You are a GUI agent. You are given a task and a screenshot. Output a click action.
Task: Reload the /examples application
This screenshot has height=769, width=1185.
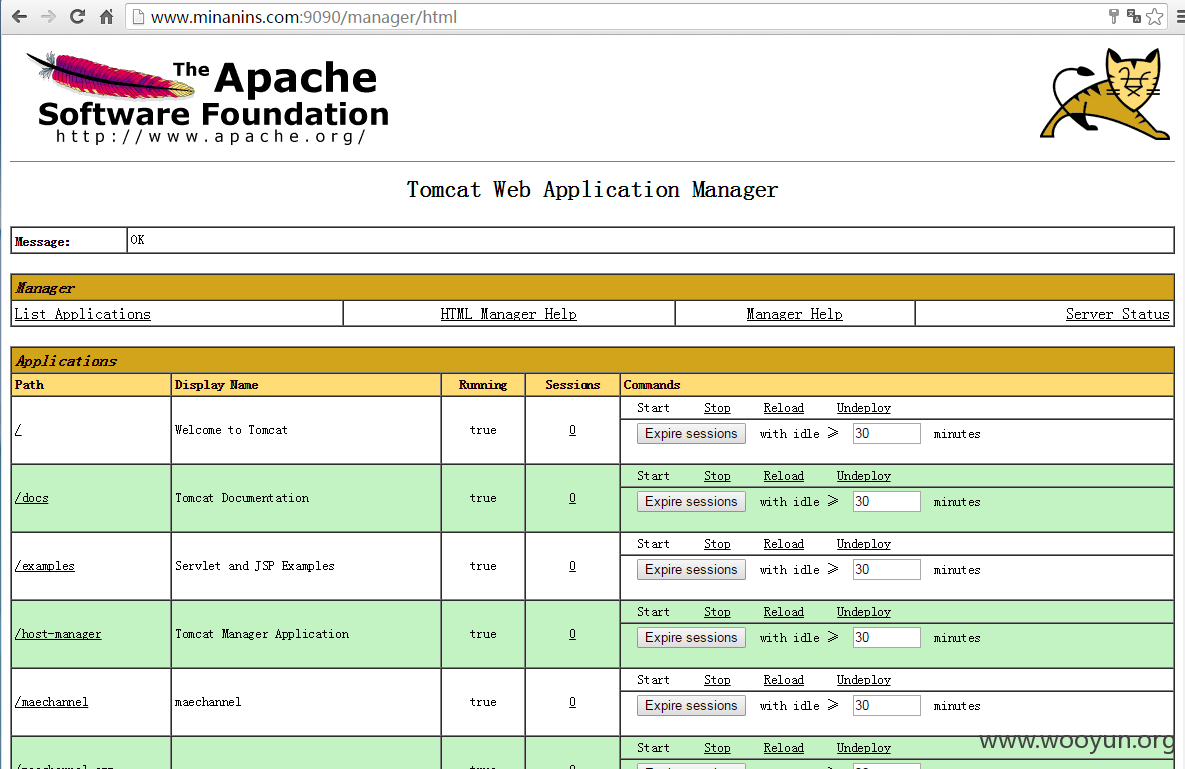784,544
